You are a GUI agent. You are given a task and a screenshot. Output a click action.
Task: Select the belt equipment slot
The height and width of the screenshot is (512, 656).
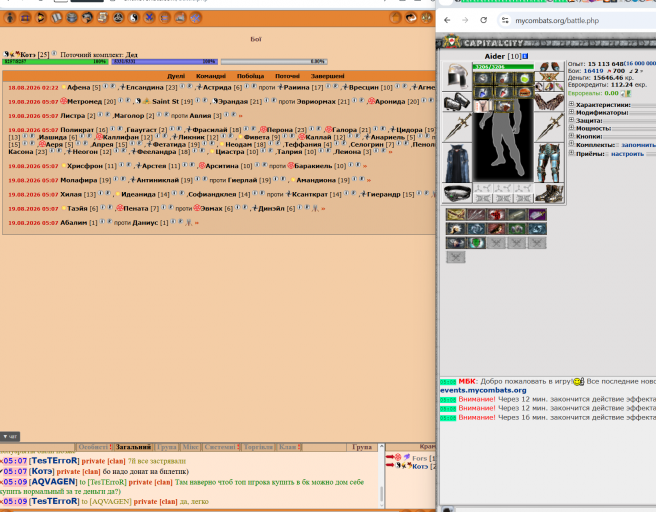pyautogui.click(x=457, y=193)
